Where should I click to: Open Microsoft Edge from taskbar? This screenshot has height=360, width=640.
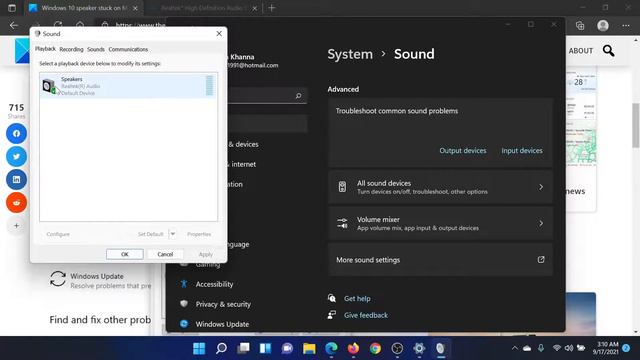tap(331, 348)
